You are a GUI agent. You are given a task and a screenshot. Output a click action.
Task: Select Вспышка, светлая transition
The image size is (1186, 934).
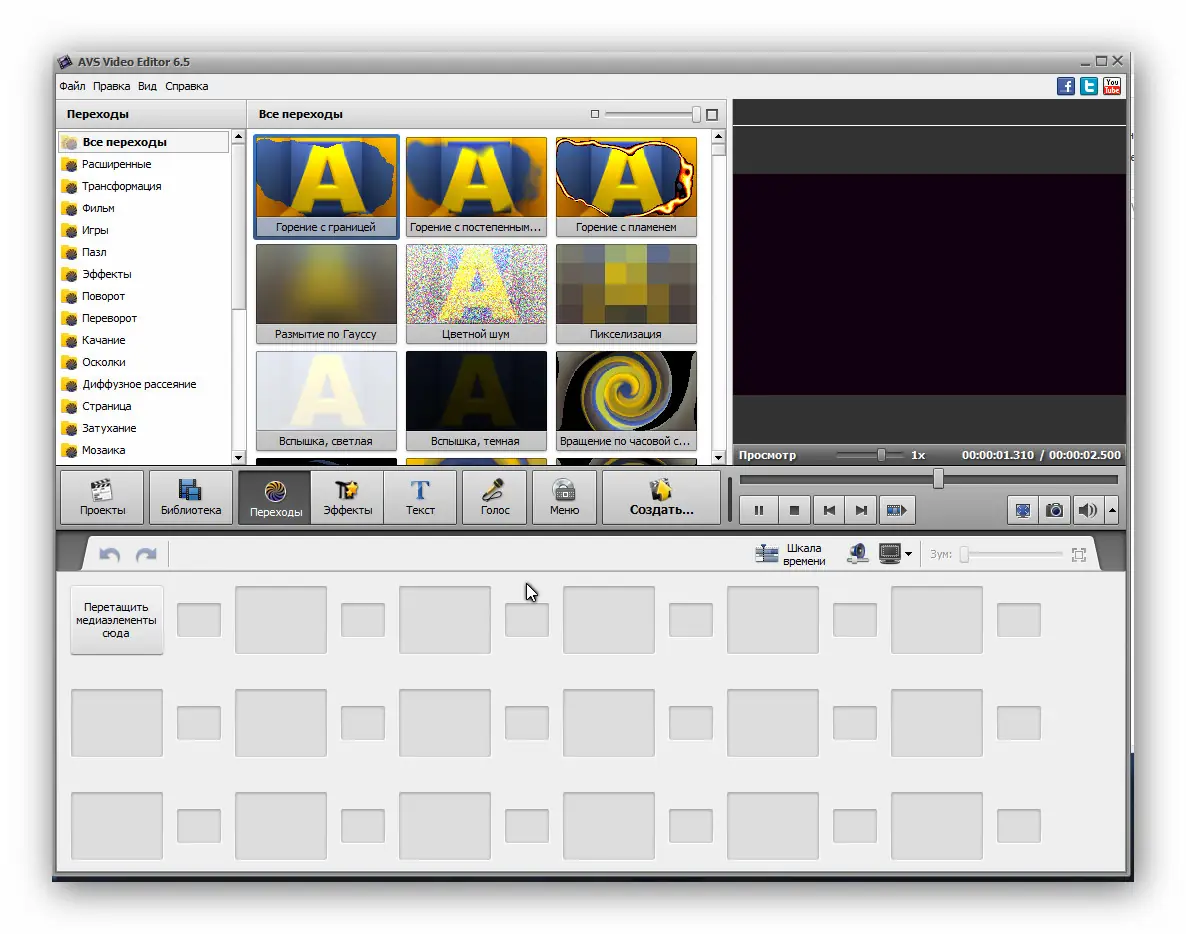(326, 401)
